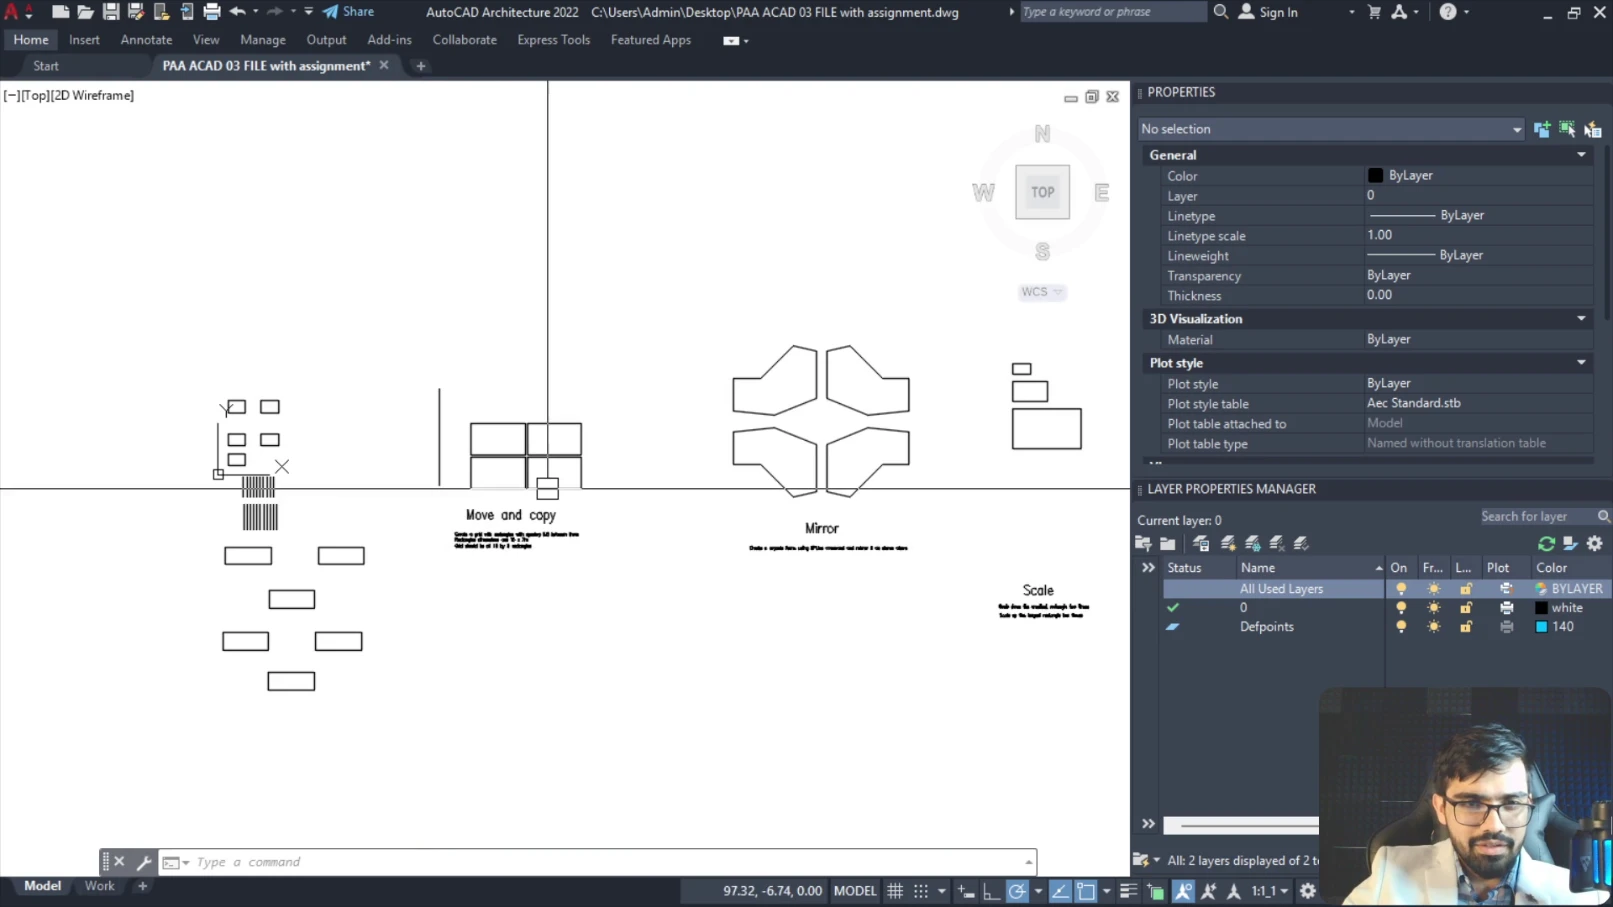
Task: Toggle grid display in status bar
Action: point(895,891)
